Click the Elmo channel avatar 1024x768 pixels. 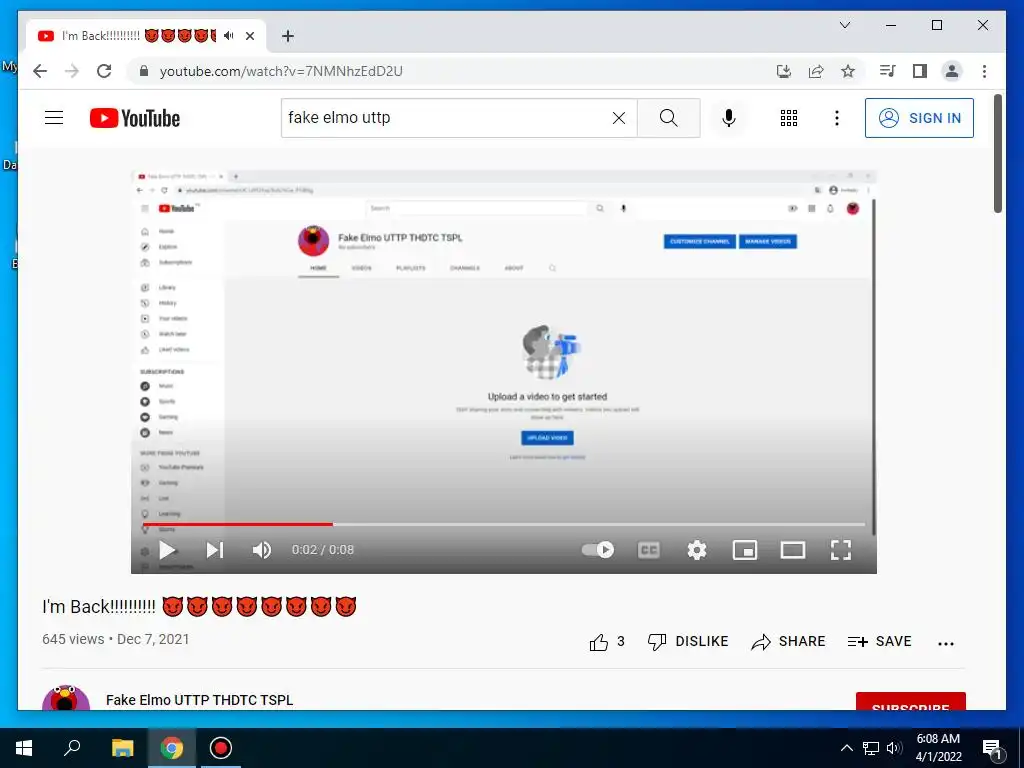[66, 697]
